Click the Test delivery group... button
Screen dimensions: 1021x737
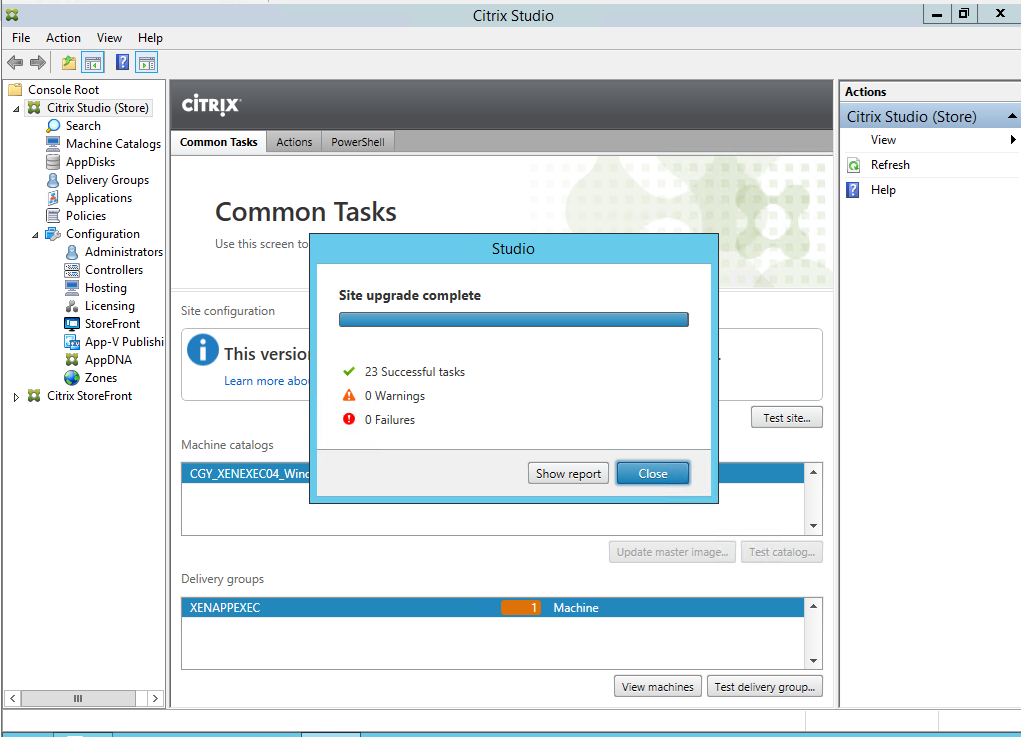coord(764,686)
